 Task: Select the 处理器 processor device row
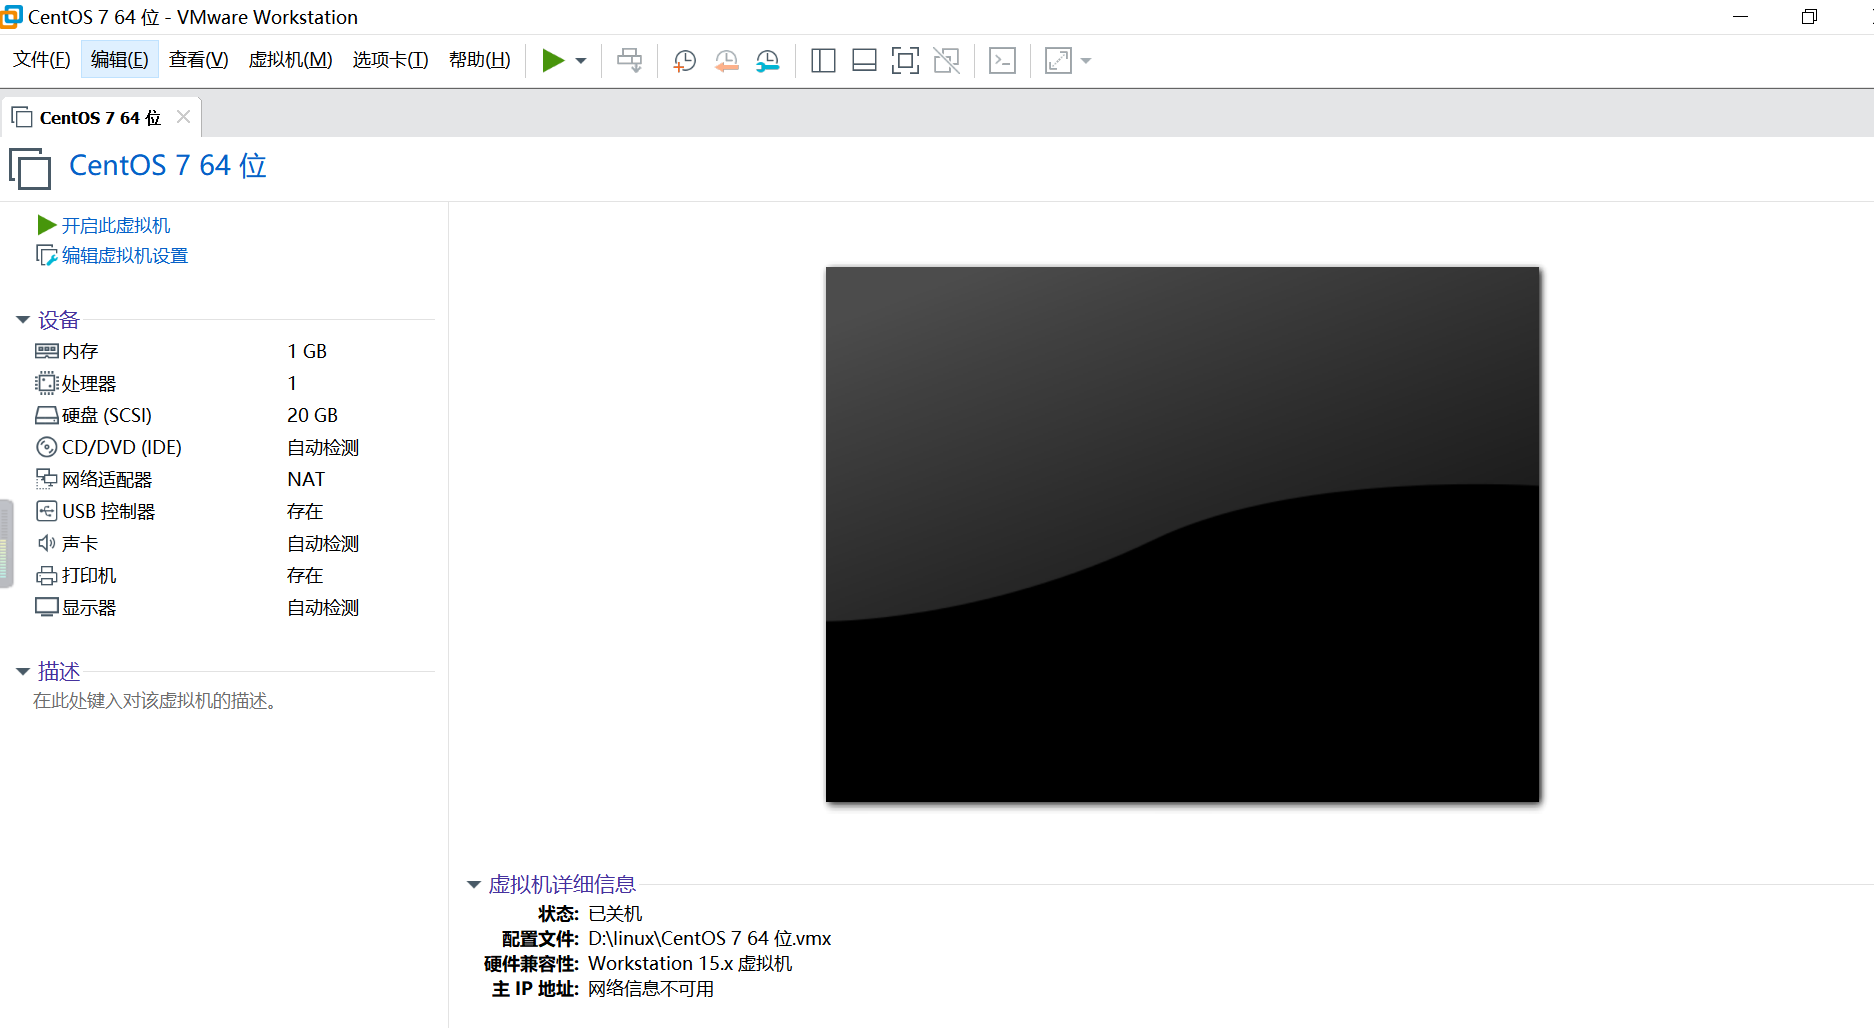point(234,383)
